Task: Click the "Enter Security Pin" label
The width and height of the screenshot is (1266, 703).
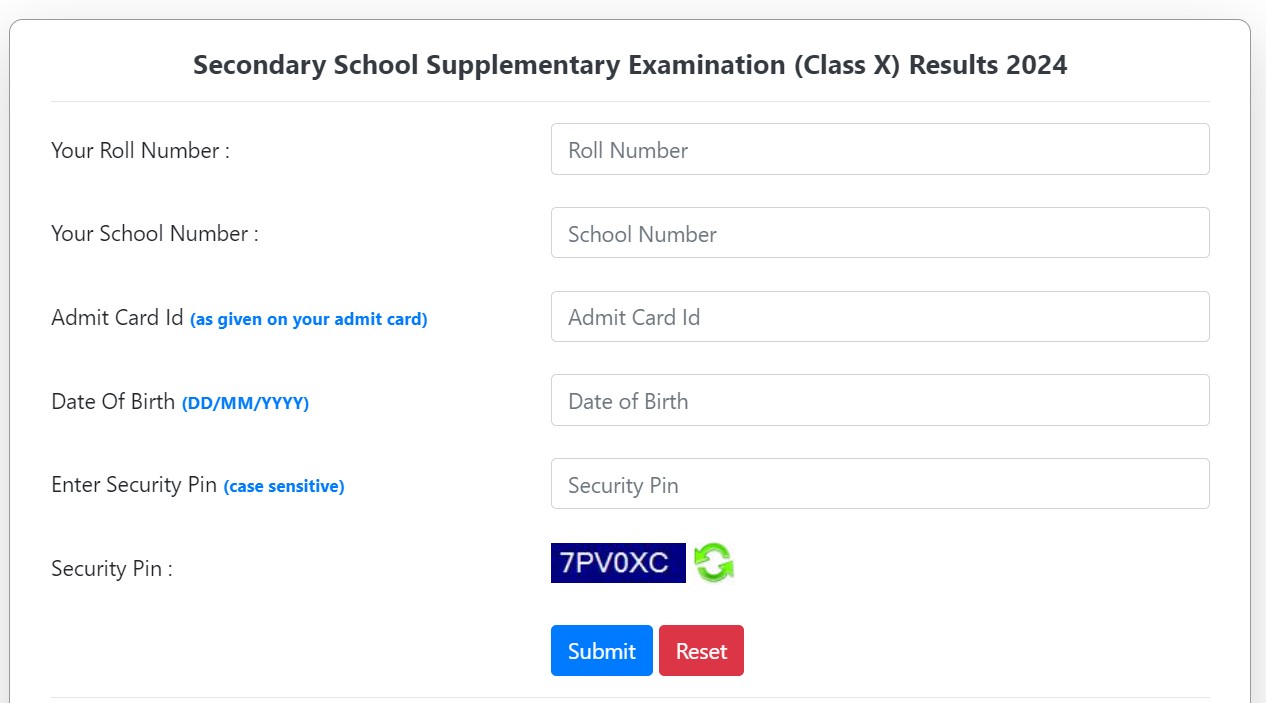Action: [x=134, y=485]
